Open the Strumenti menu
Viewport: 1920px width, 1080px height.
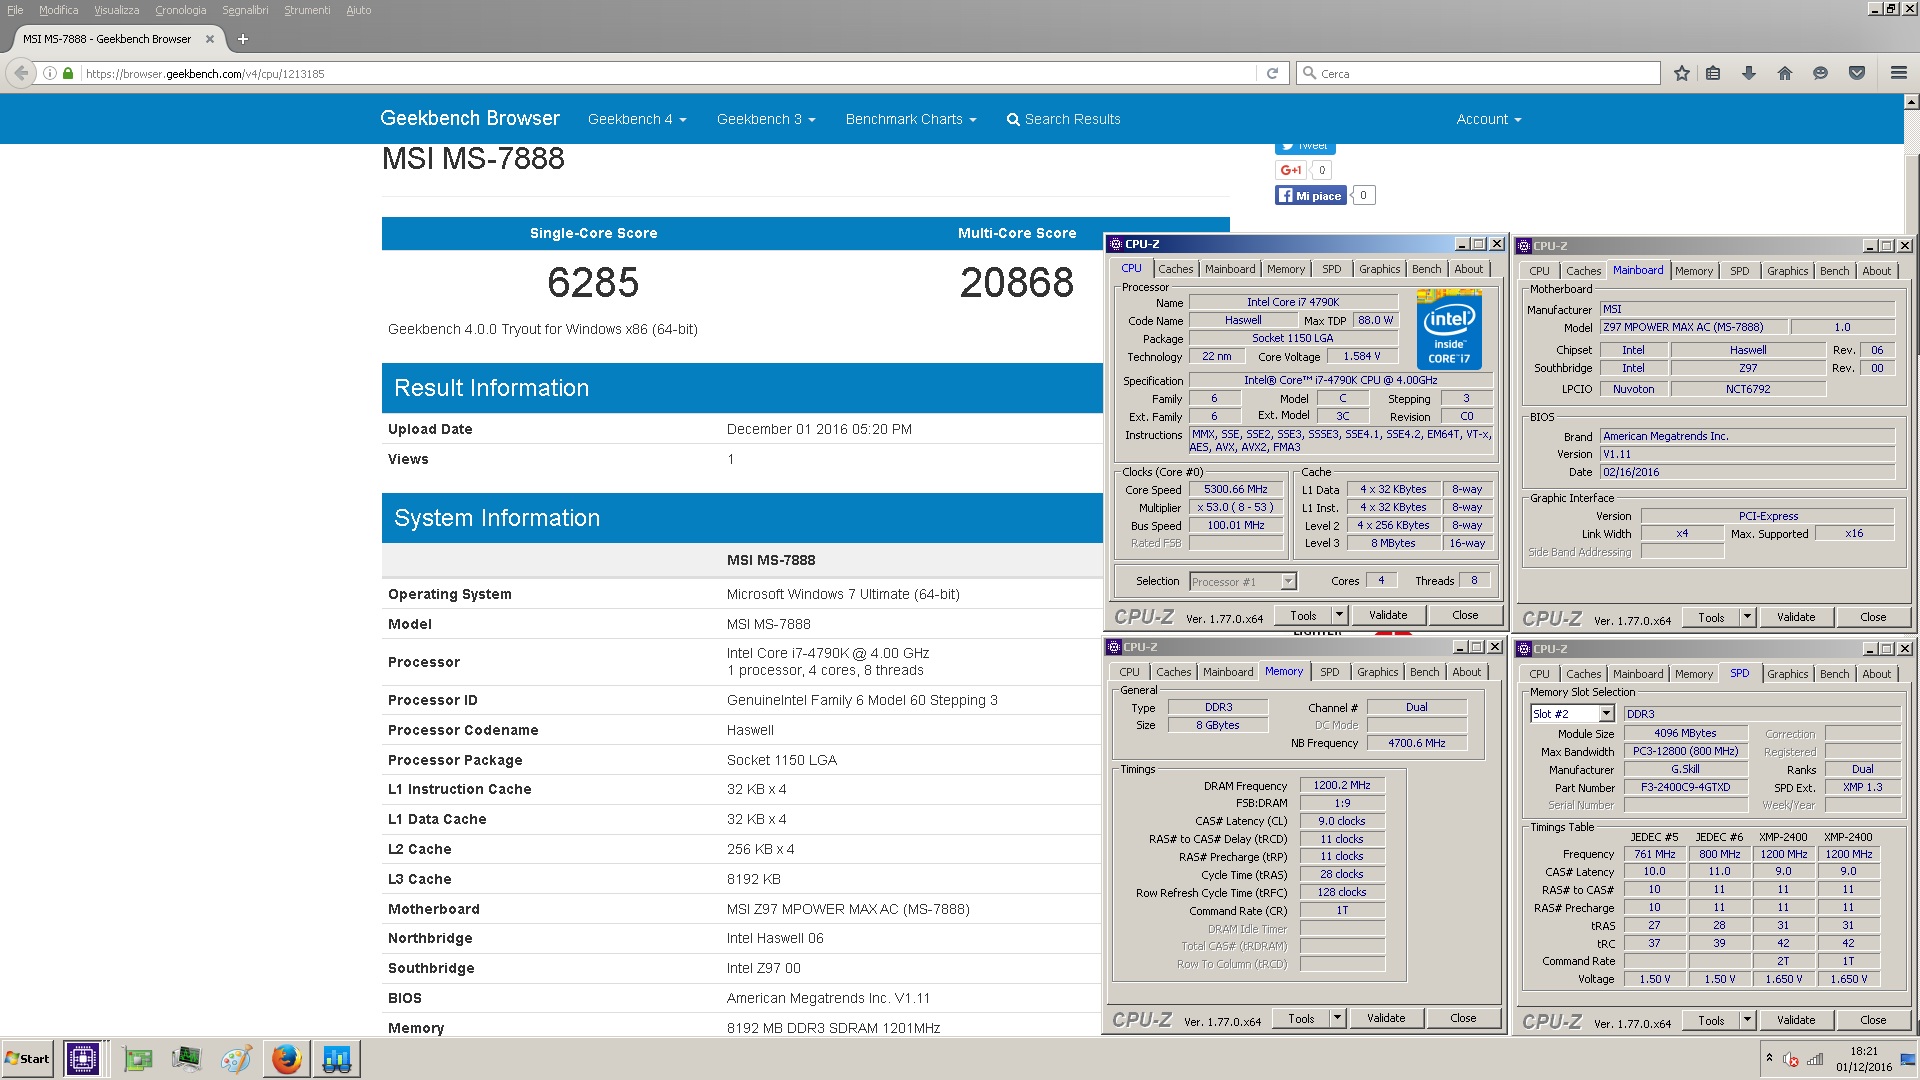pyautogui.click(x=307, y=10)
